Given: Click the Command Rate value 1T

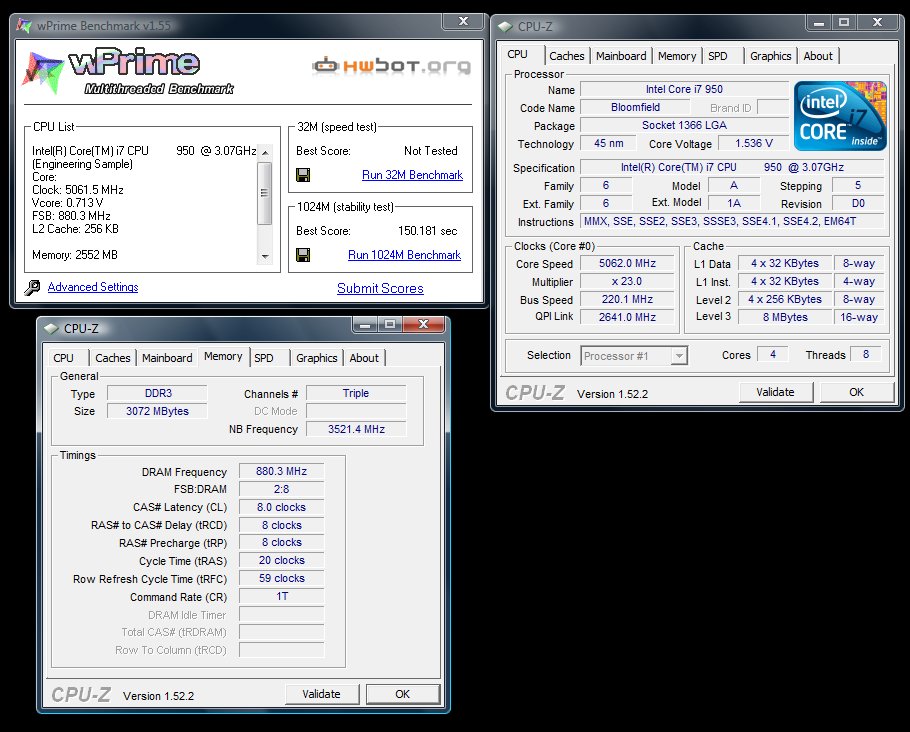Looking at the screenshot, I should 281,596.
